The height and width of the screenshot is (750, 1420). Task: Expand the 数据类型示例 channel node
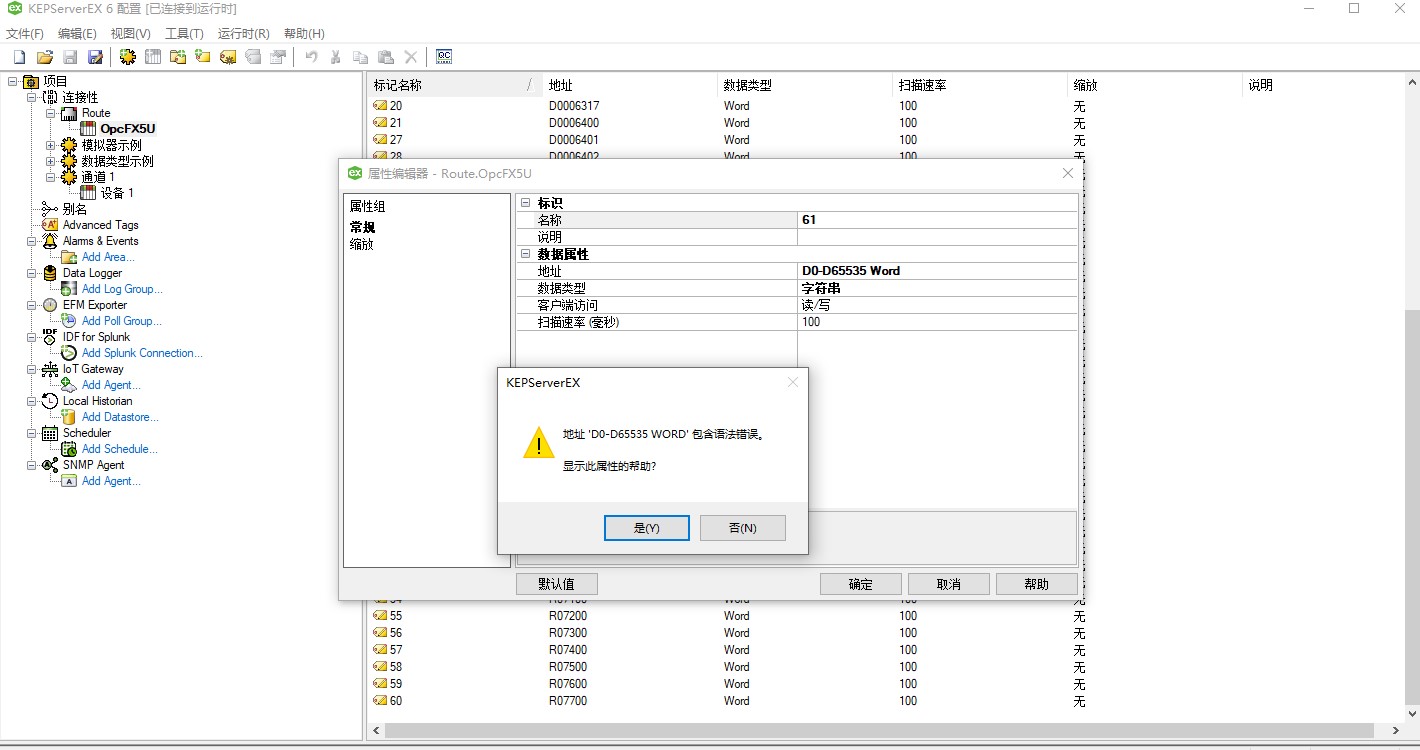[x=51, y=161]
